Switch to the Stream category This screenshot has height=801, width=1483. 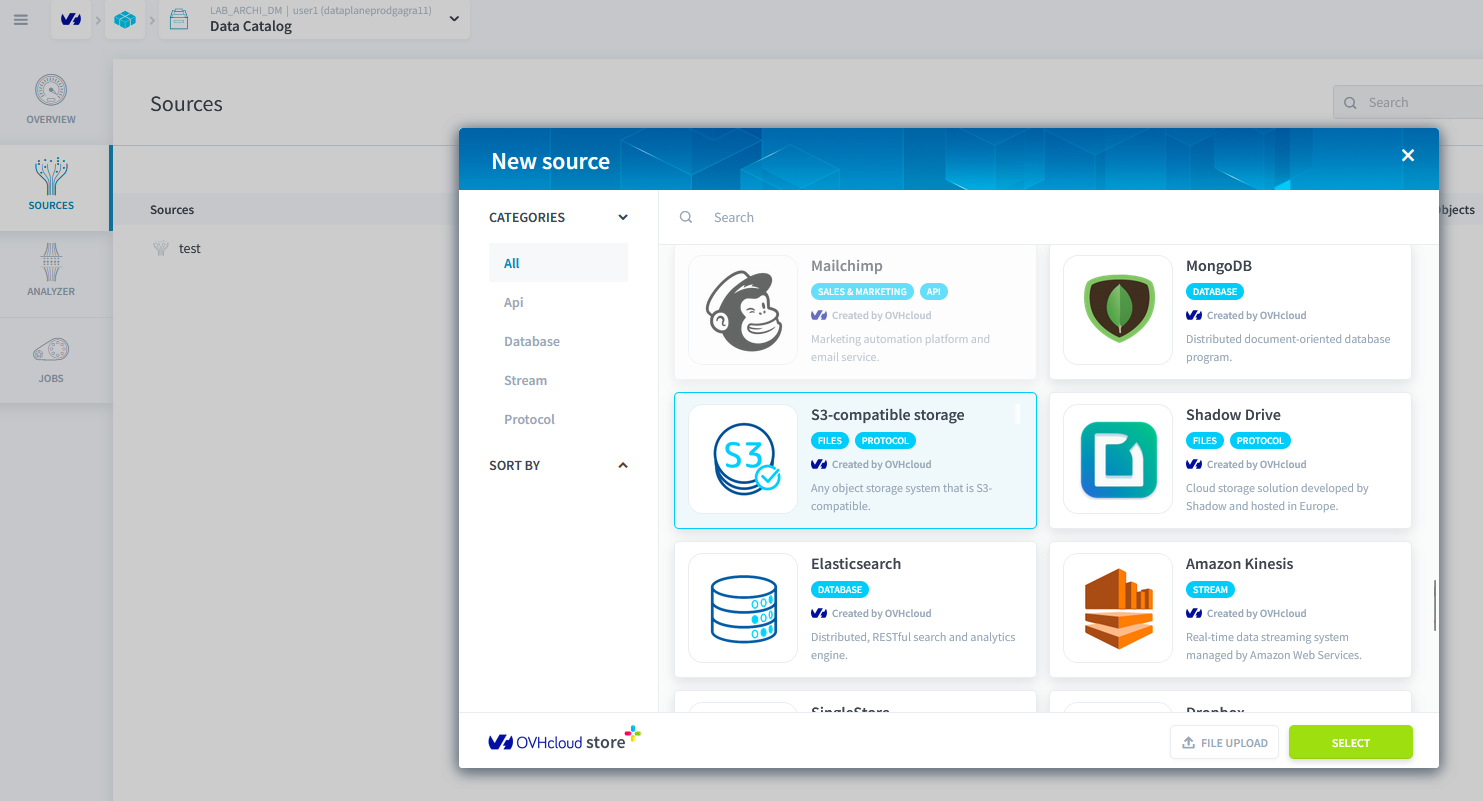click(x=525, y=380)
